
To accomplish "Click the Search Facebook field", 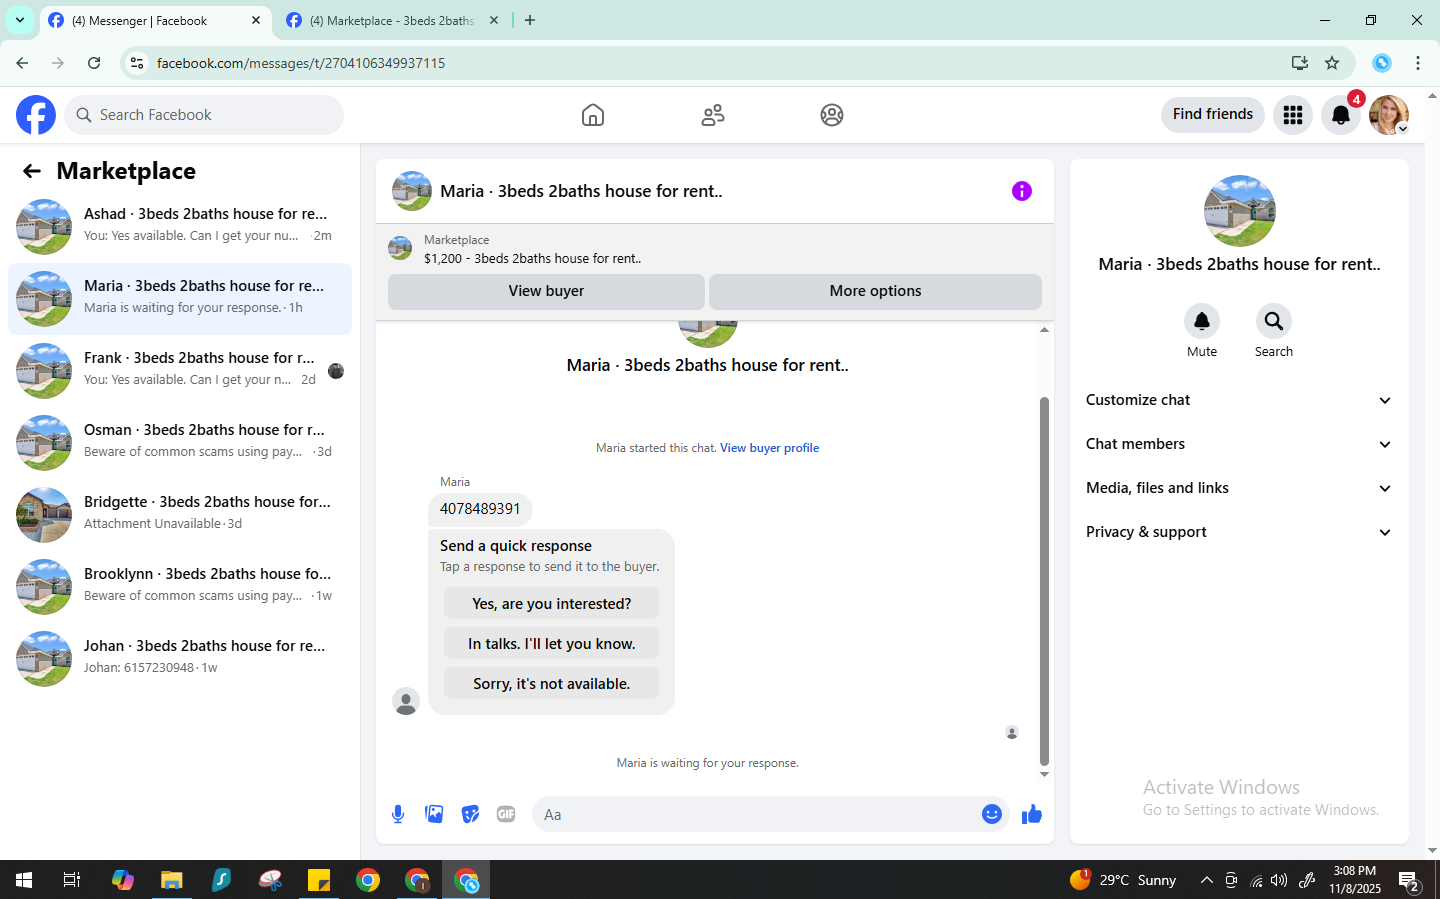I will click(204, 115).
